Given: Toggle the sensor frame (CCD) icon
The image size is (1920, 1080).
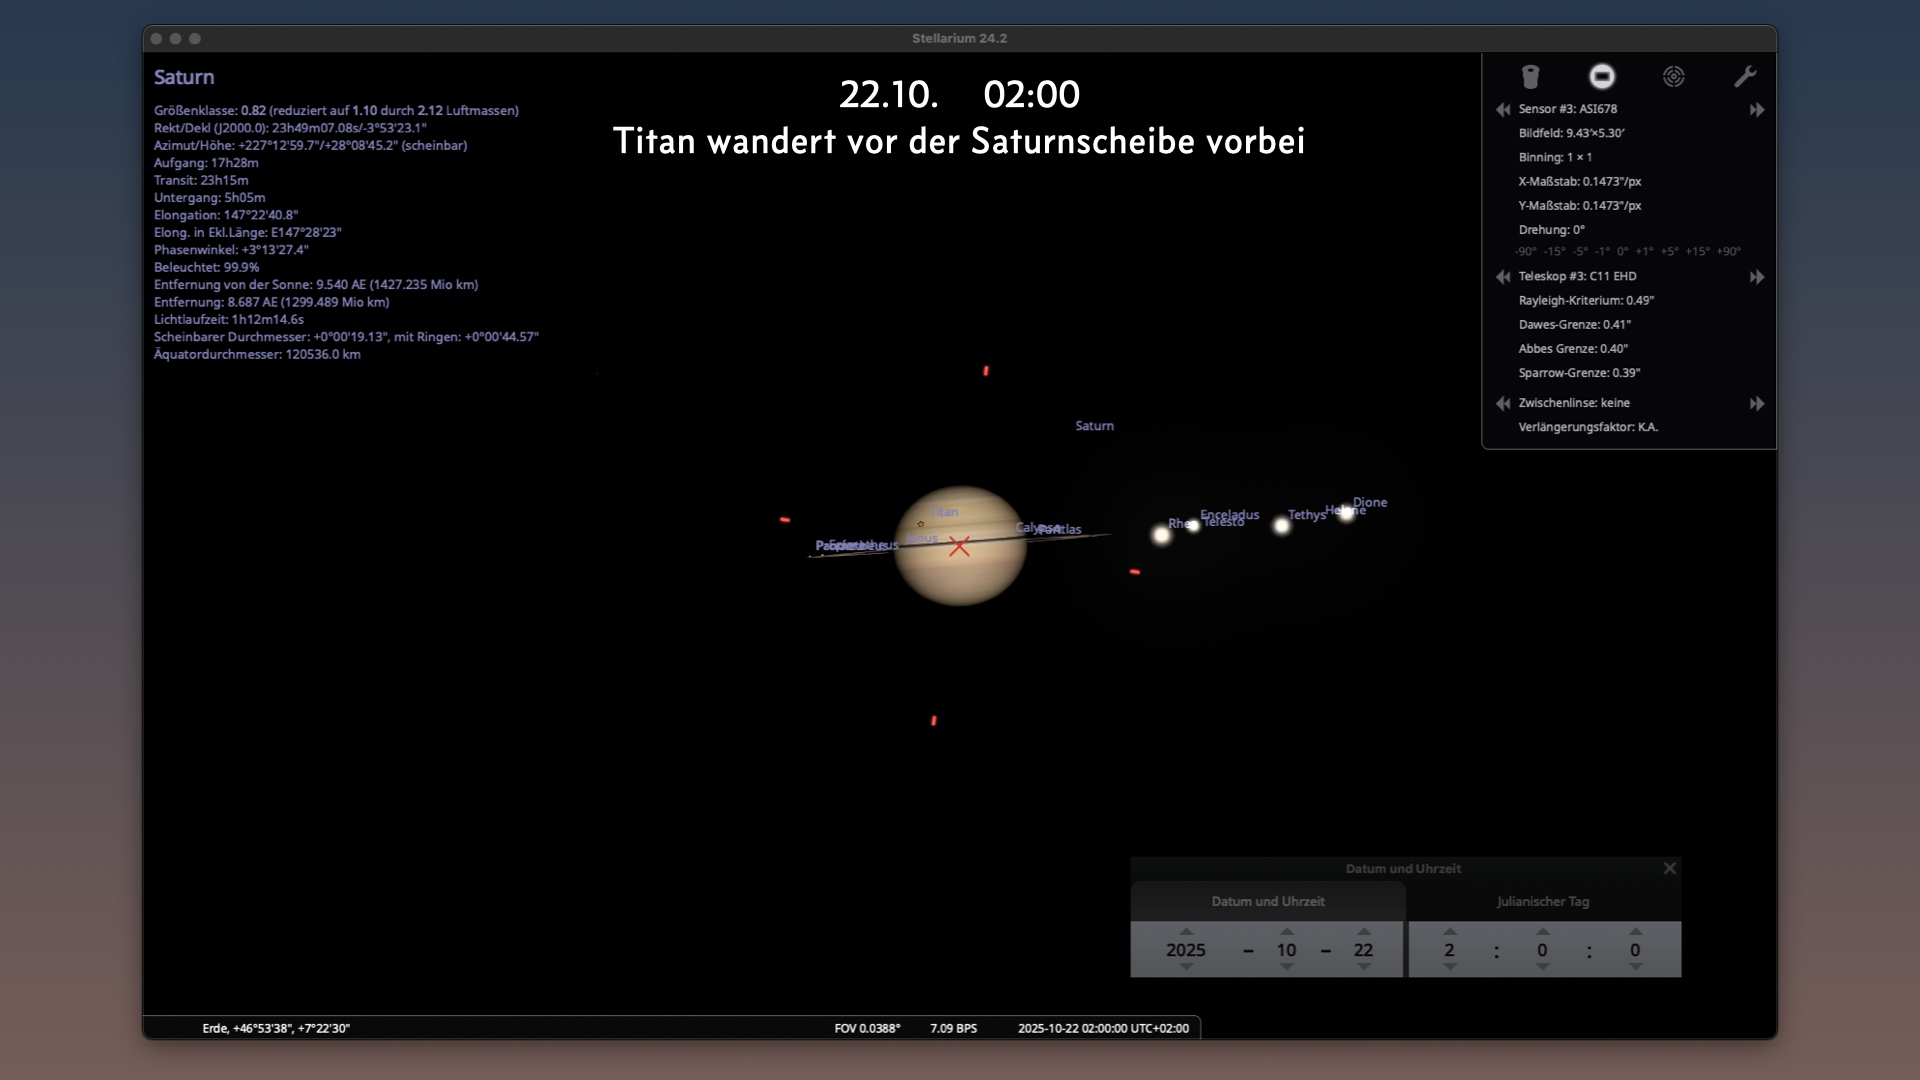Looking at the screenshot, I should pyautogui.click(x=1602, y=77).
